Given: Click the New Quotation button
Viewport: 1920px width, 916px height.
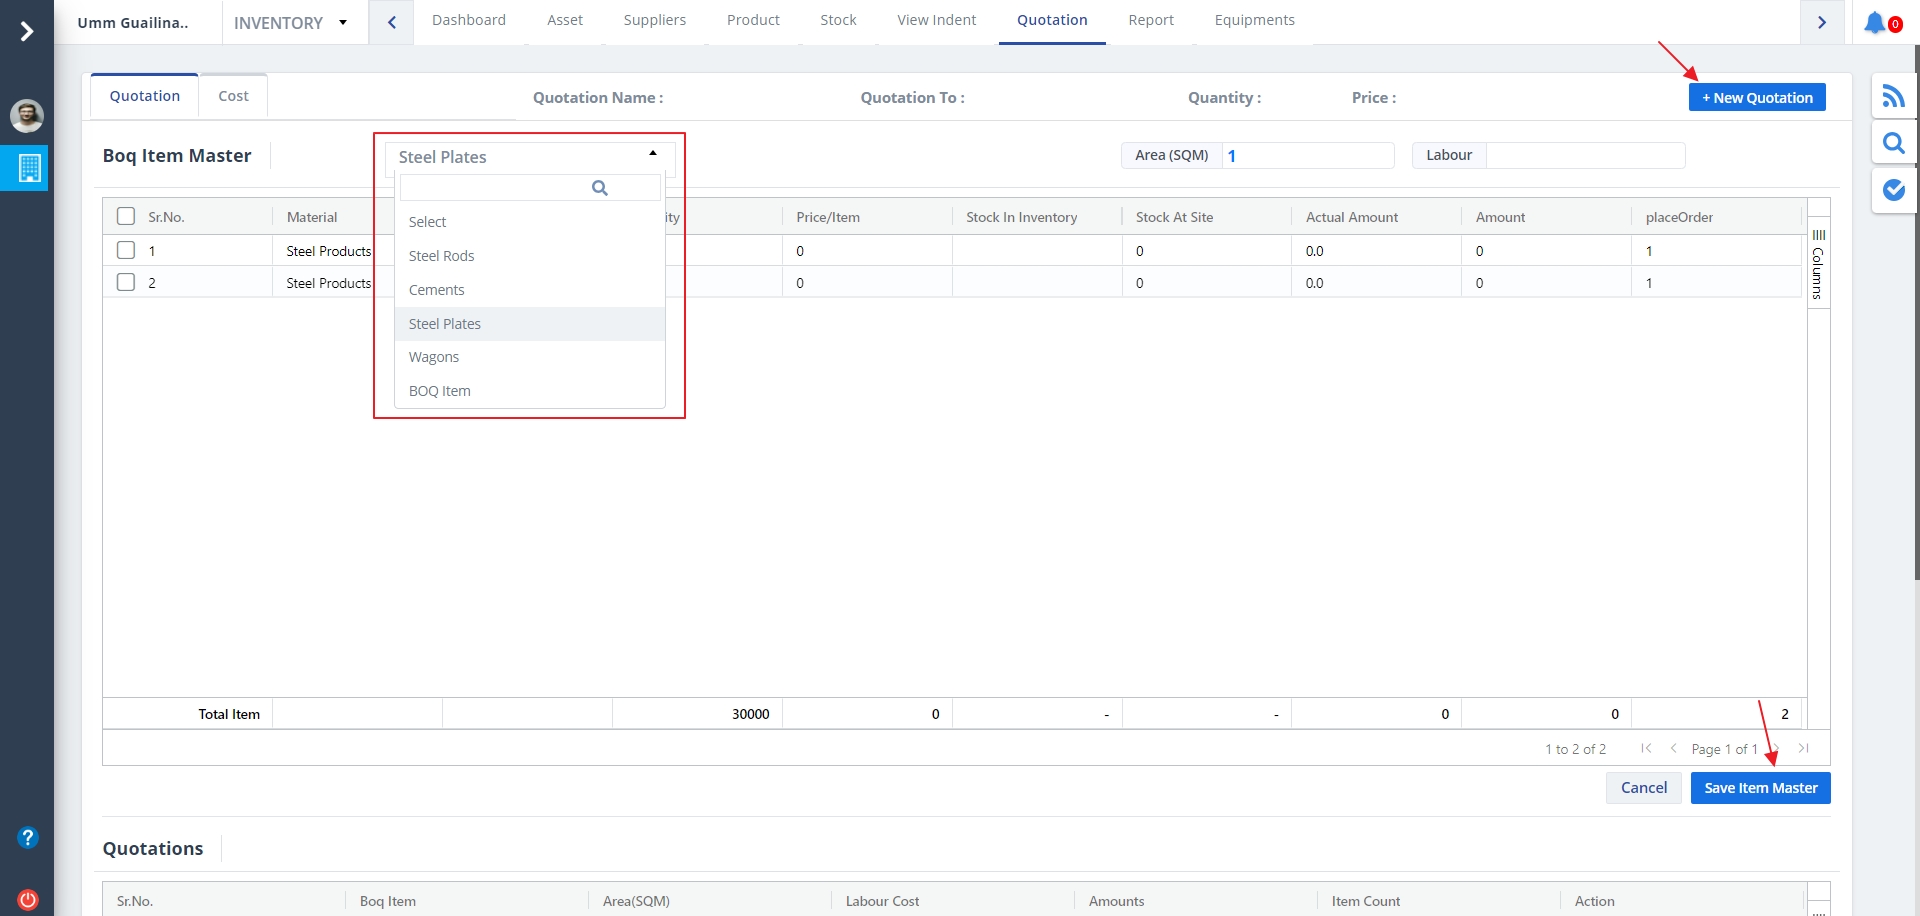Looking at the screenshot, I should pos(1757,98).
